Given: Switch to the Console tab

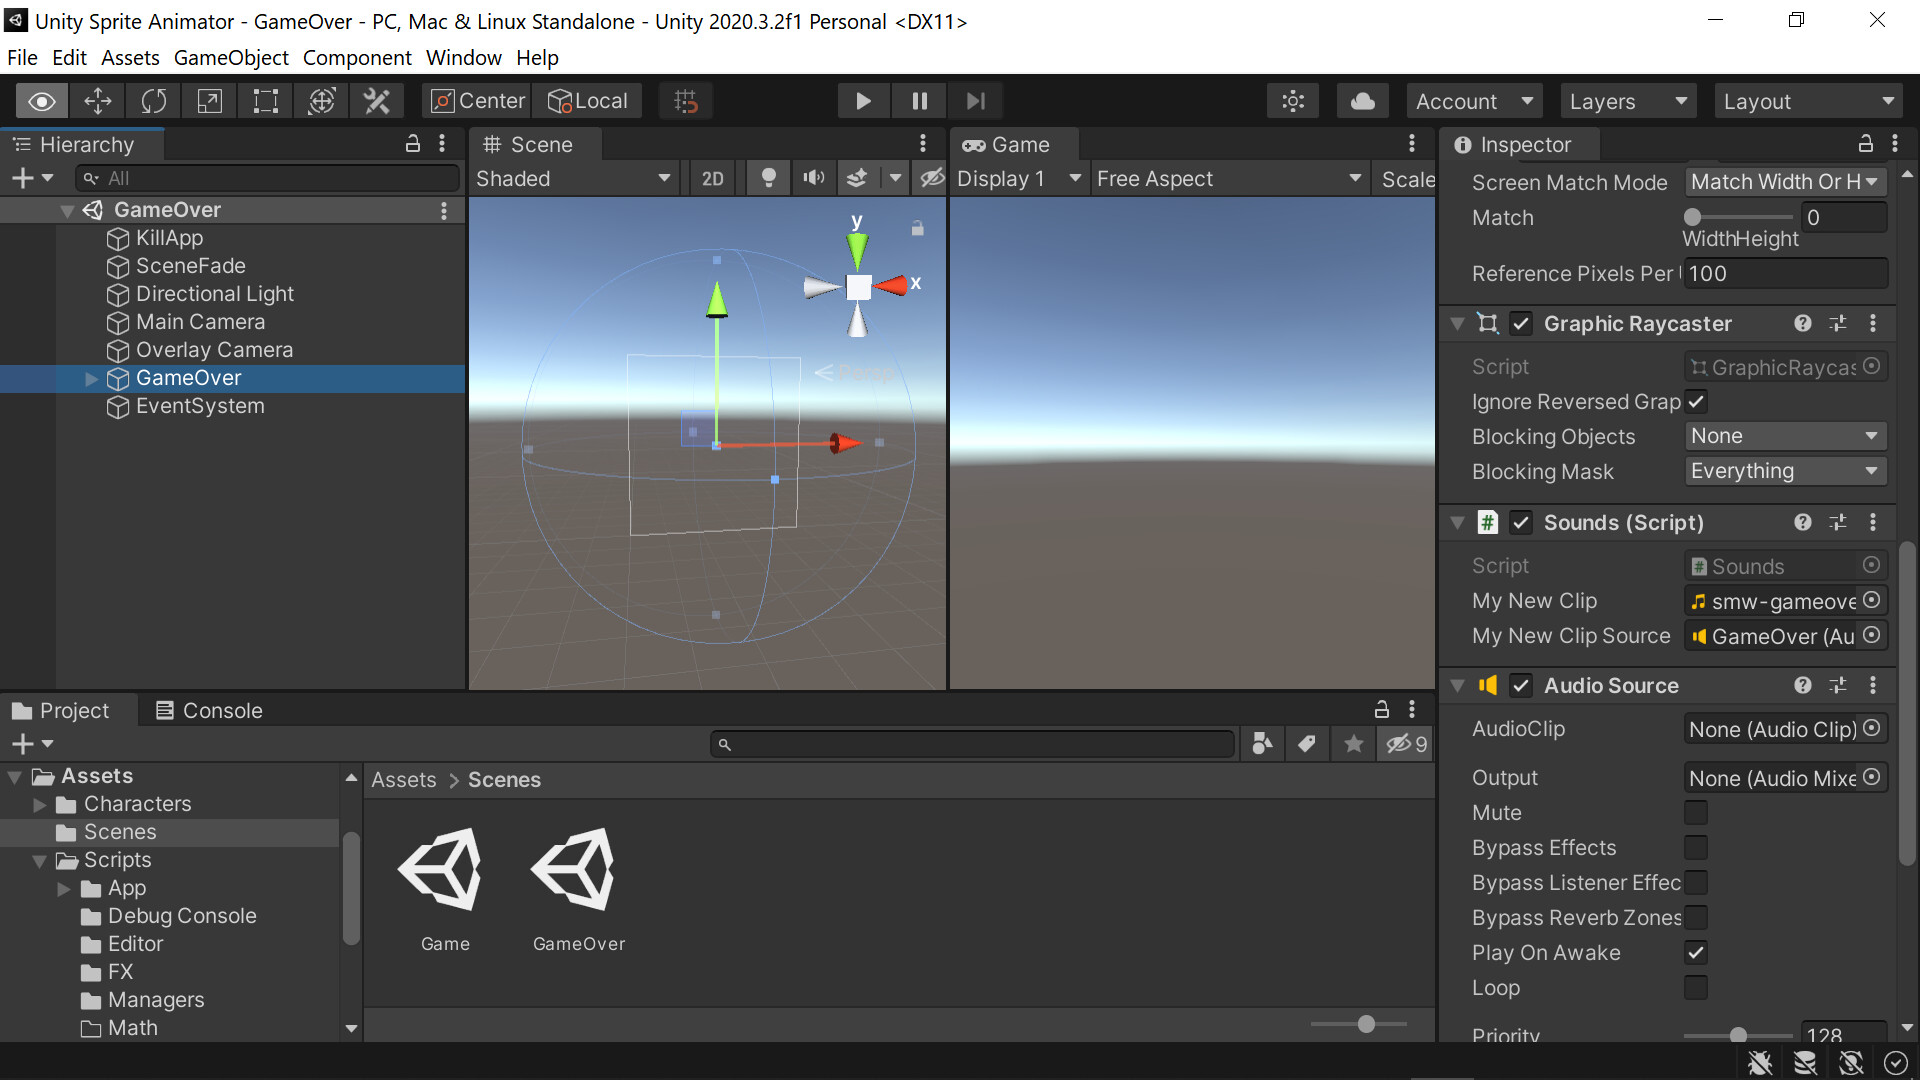Looking at the screenshot, I should point(221,710).
